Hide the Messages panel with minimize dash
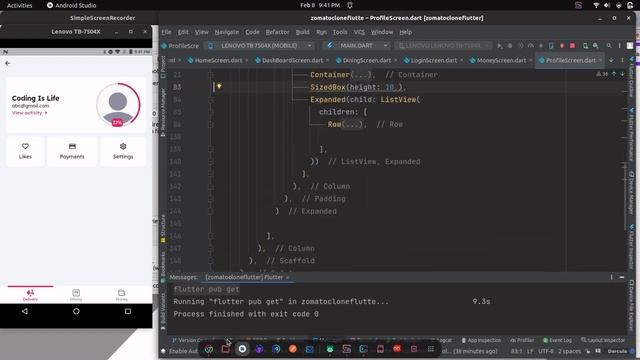 click(x=622, y=277)
